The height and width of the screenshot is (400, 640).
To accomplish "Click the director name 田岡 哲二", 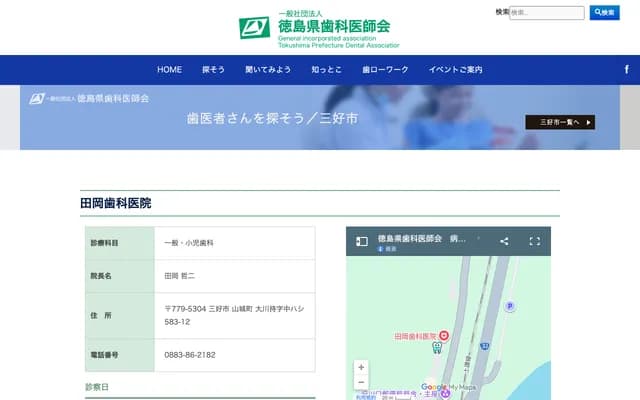I will click(180, 276).
